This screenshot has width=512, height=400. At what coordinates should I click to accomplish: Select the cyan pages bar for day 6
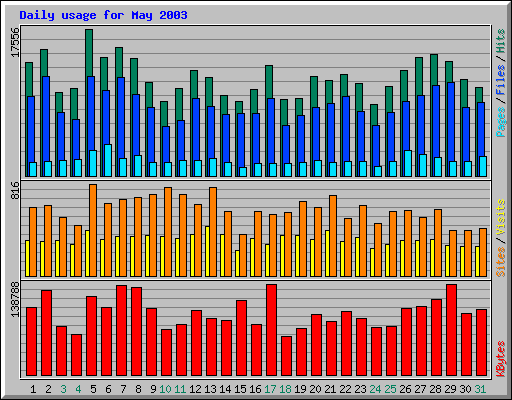point(108,160)
